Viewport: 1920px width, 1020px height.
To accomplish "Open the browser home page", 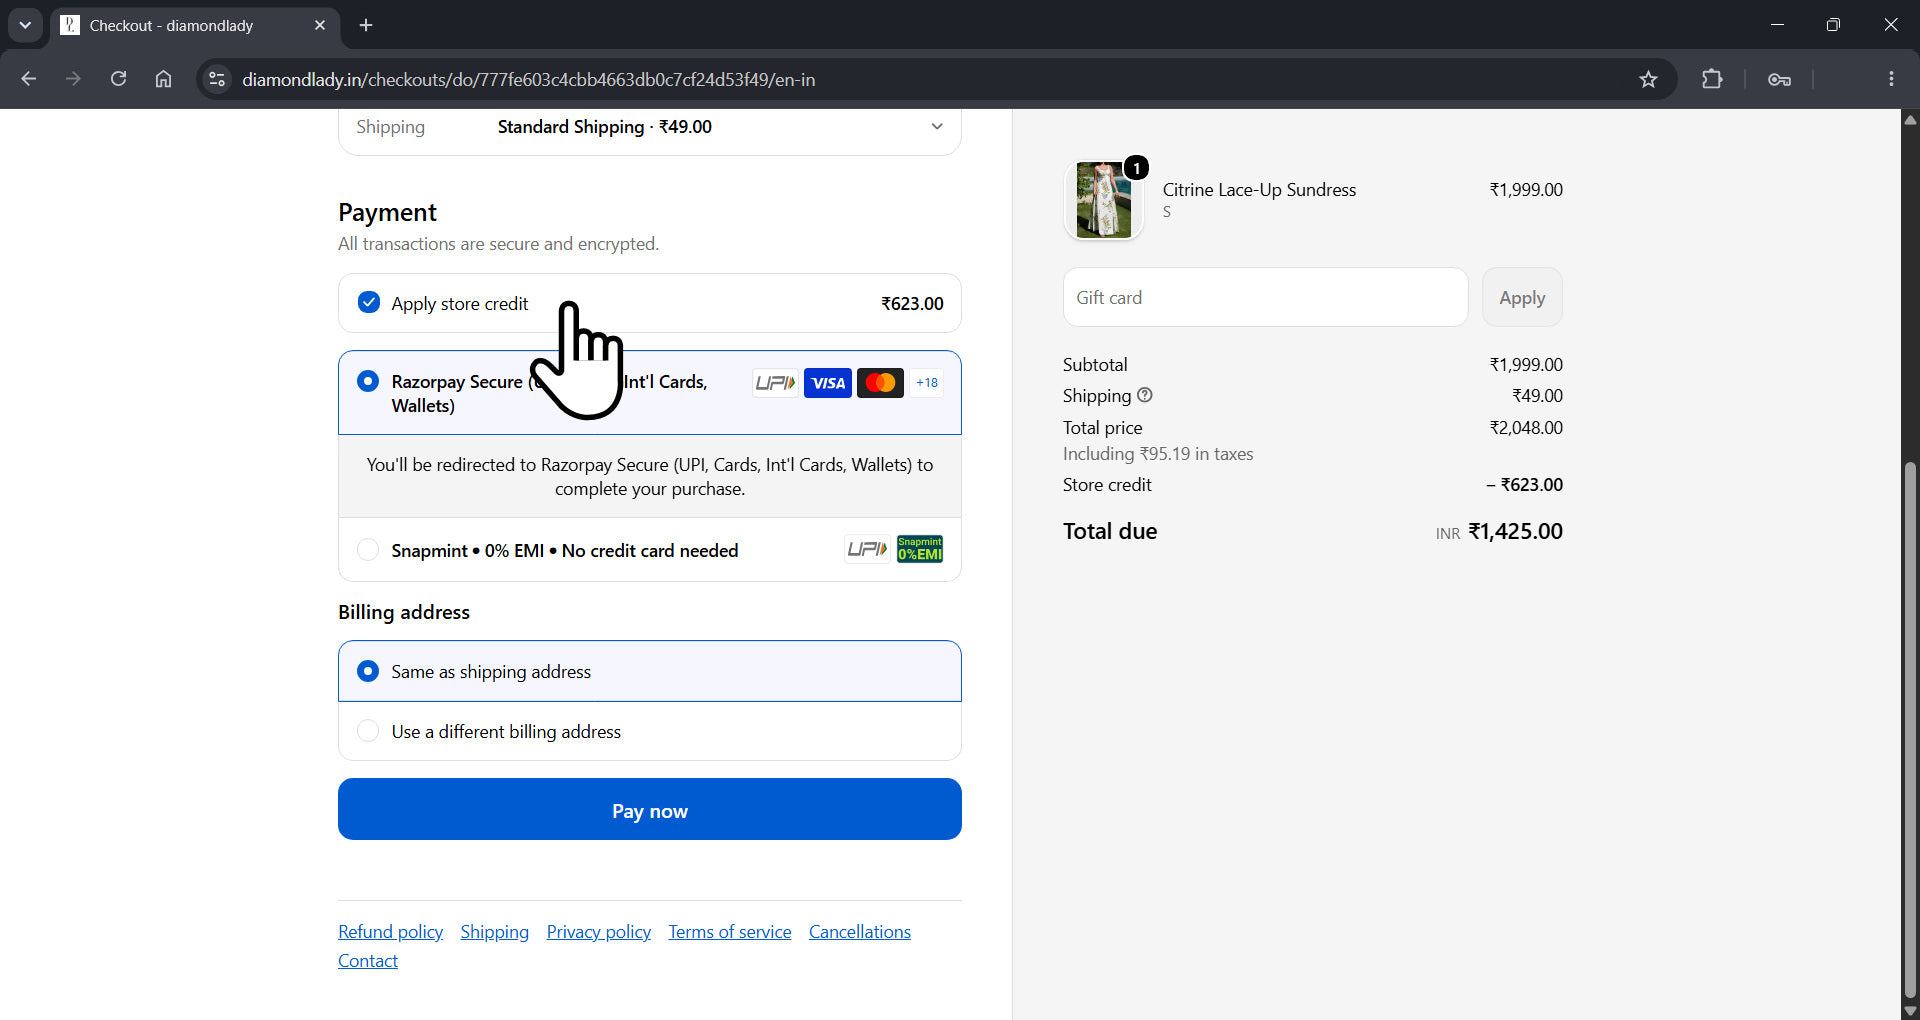I will [163, 79].
